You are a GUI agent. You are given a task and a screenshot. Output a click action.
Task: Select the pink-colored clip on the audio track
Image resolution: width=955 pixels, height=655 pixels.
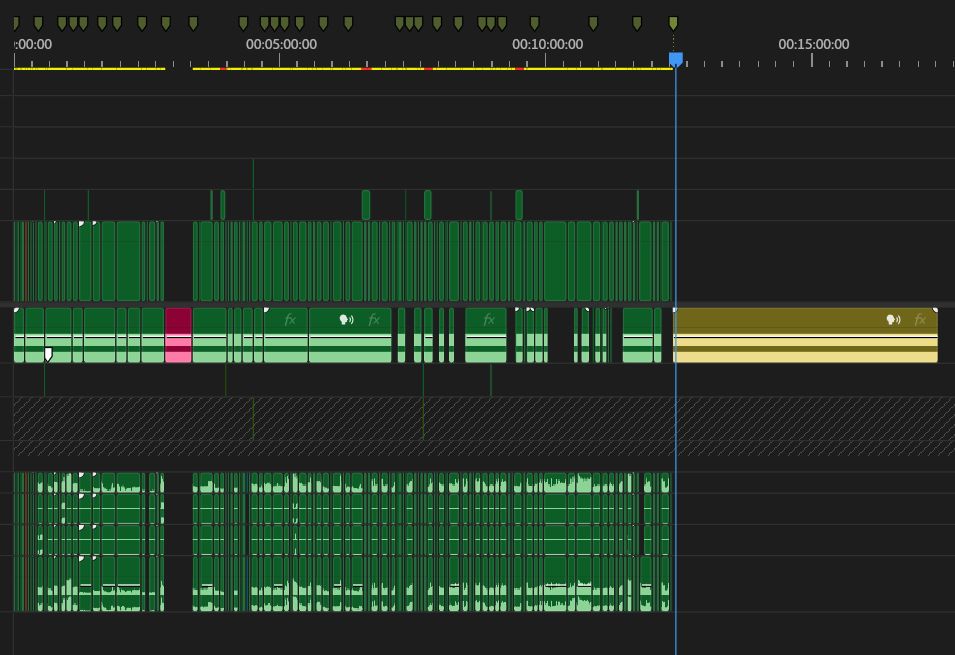[178, 335]
